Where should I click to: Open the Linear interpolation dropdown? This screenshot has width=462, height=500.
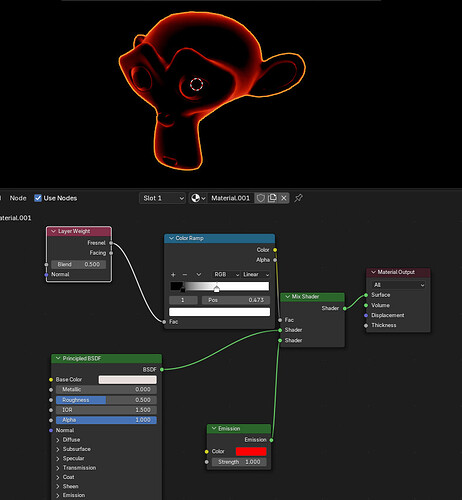[x=256, y=274]
